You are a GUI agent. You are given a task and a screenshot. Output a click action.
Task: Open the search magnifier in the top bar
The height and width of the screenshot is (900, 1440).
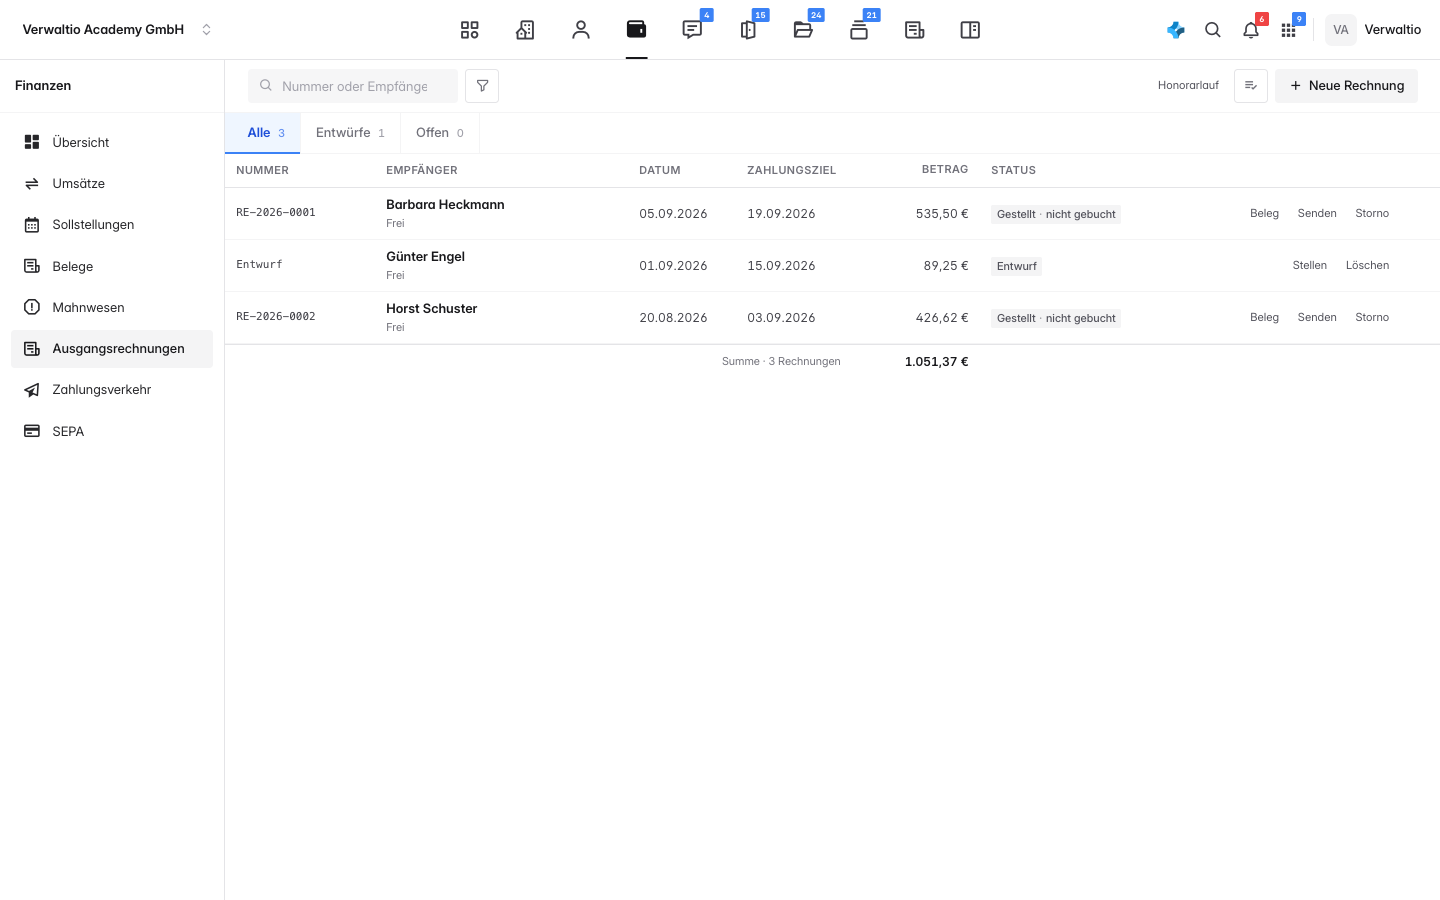[x=1213, y=30]
